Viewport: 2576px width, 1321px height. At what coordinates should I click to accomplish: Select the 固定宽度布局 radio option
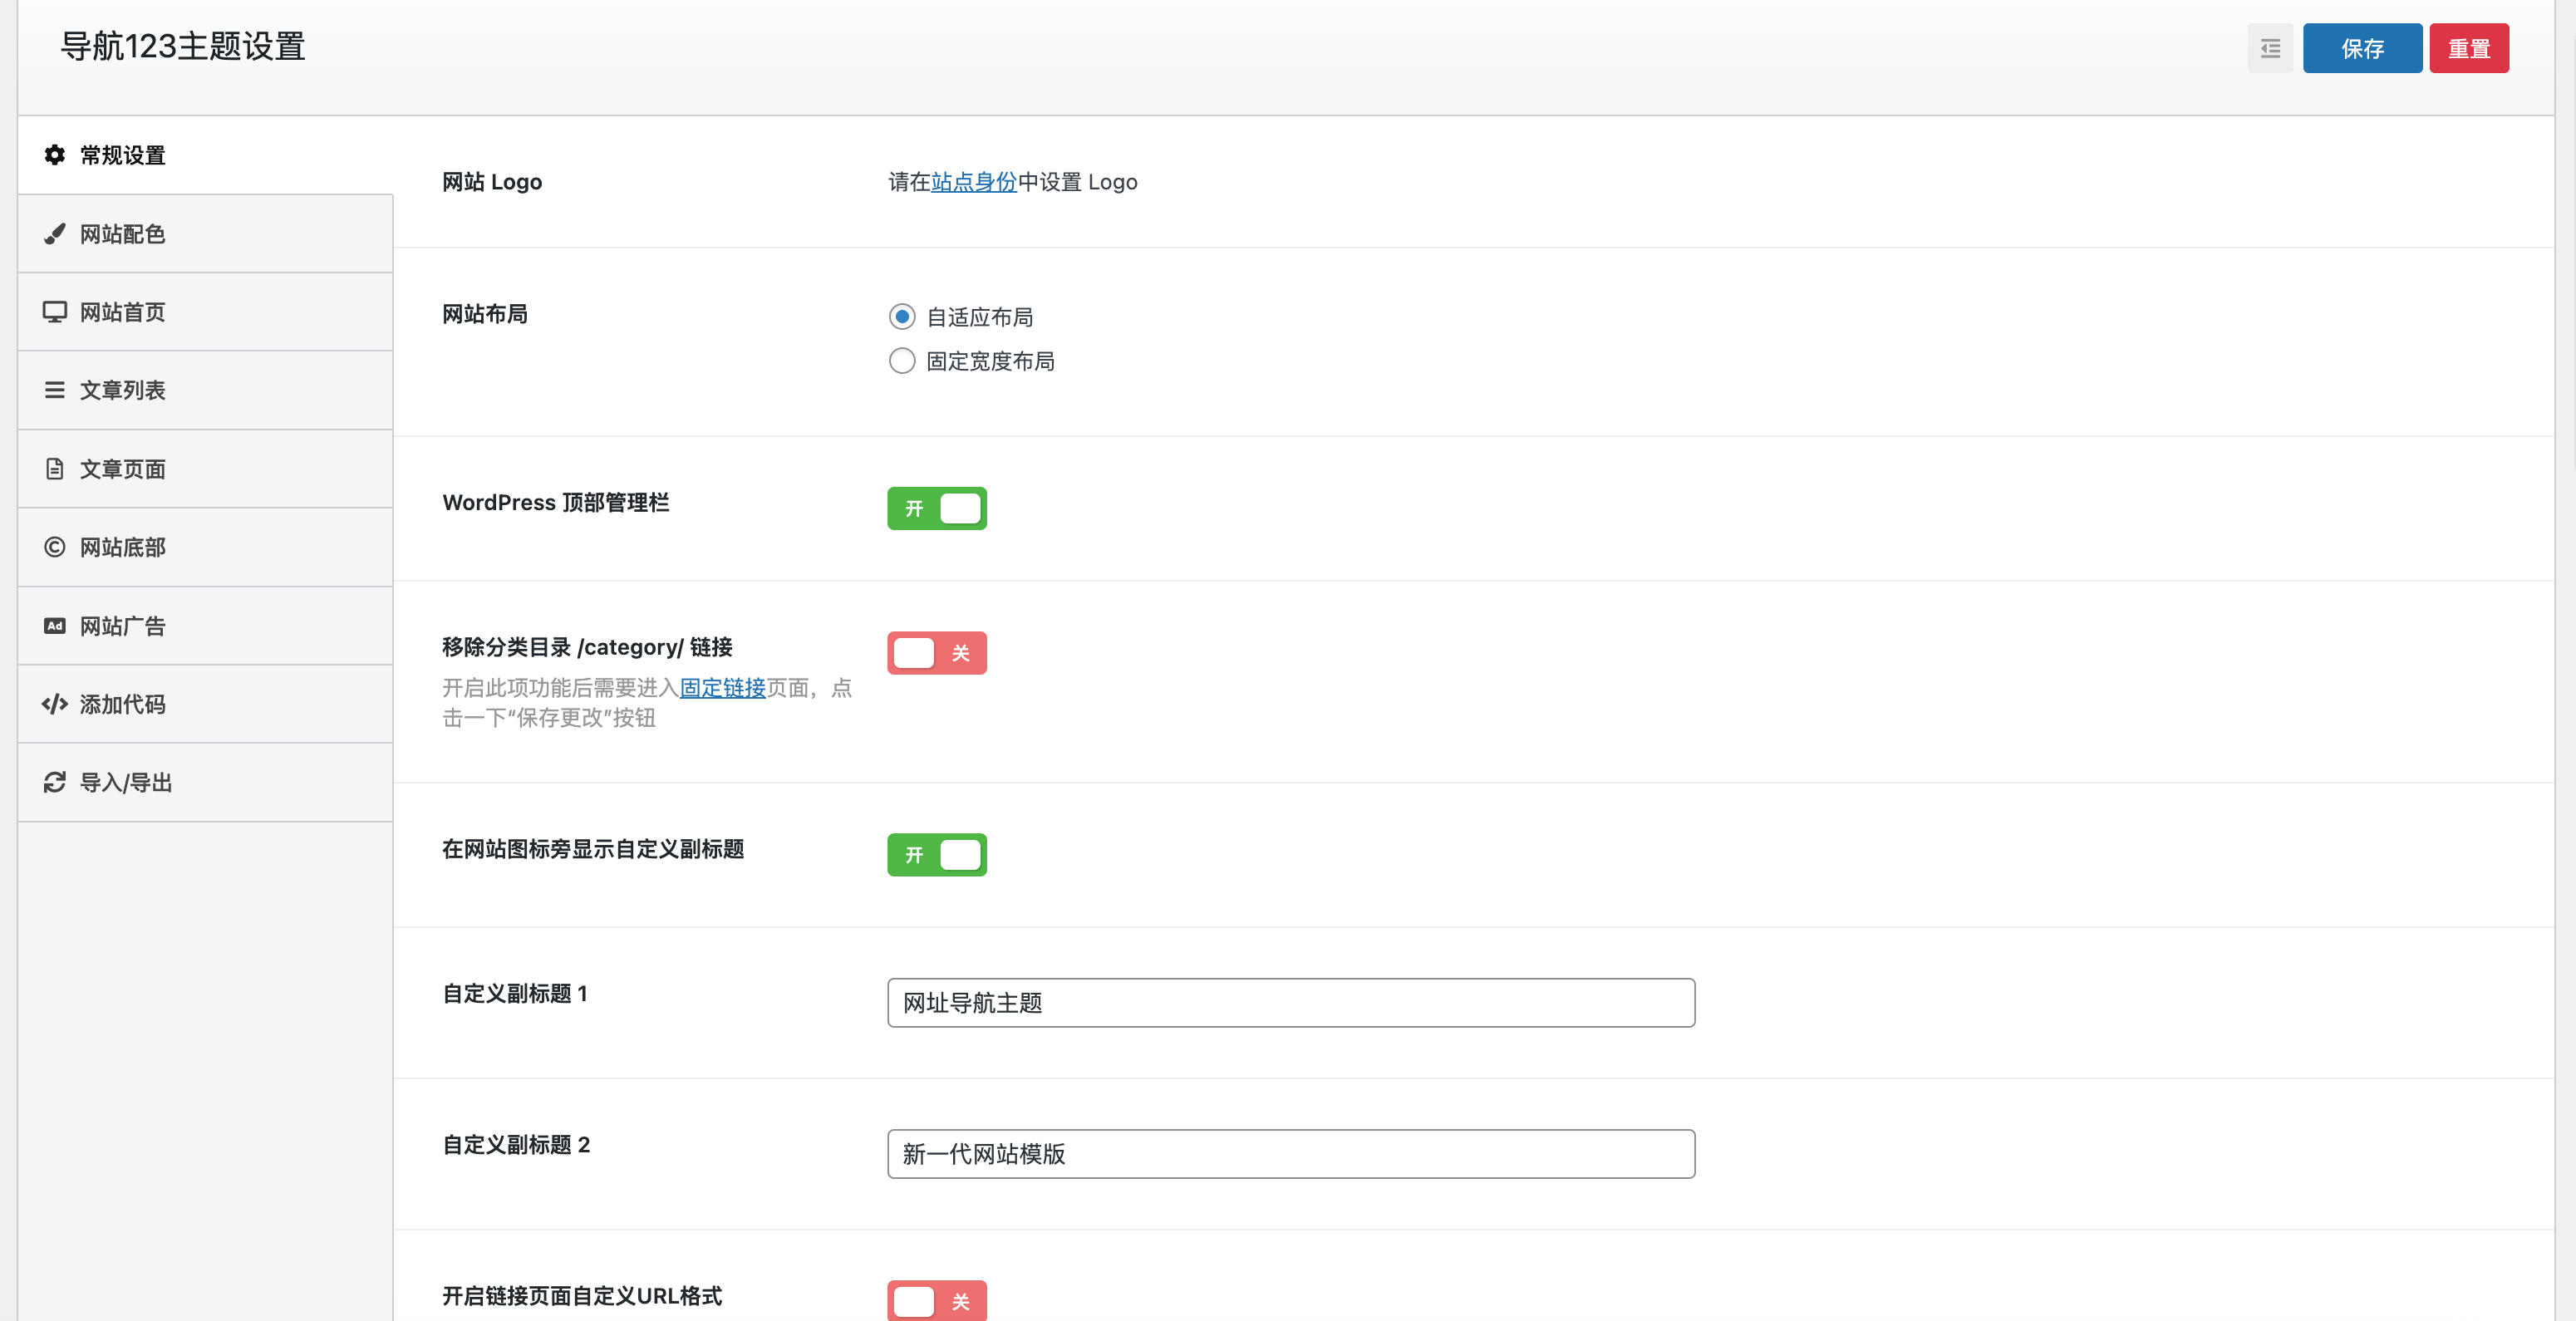pyautogui.click(x=902, y=361)
